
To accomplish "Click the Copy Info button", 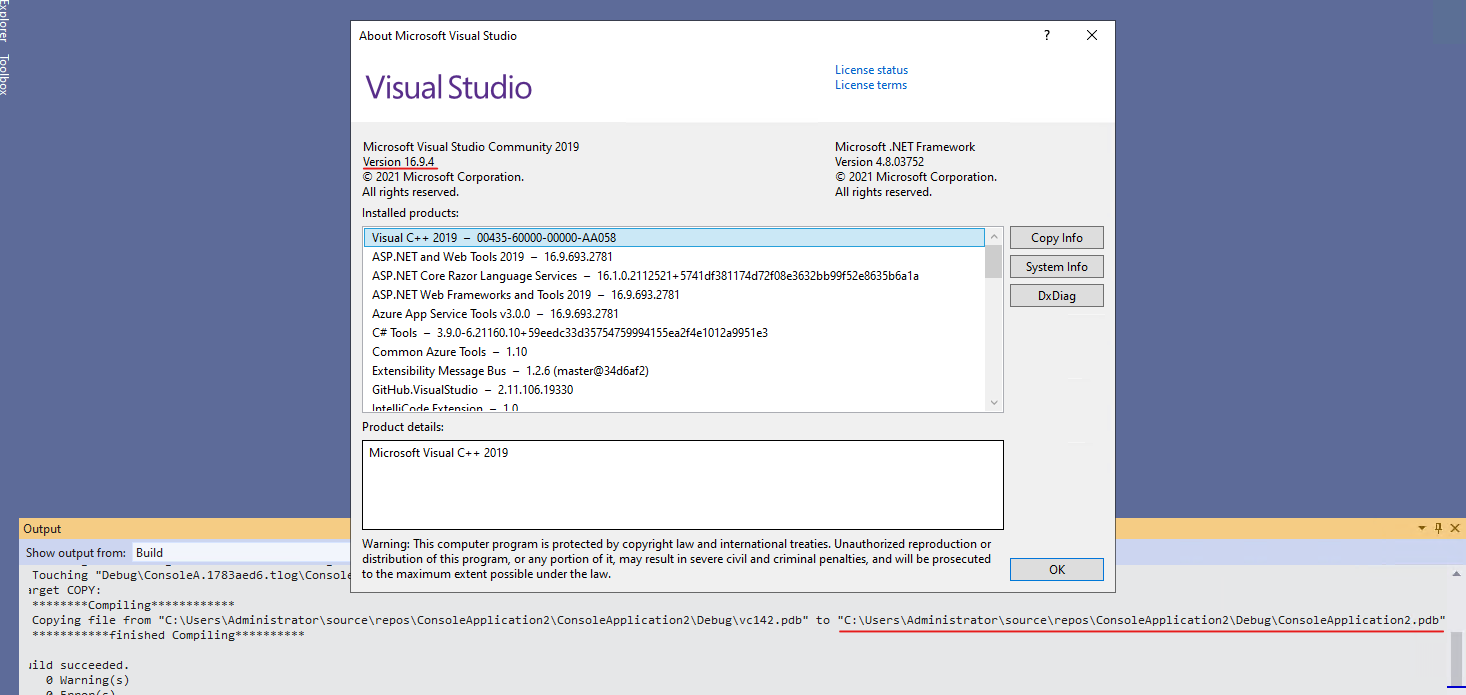I will point(1057,238).
